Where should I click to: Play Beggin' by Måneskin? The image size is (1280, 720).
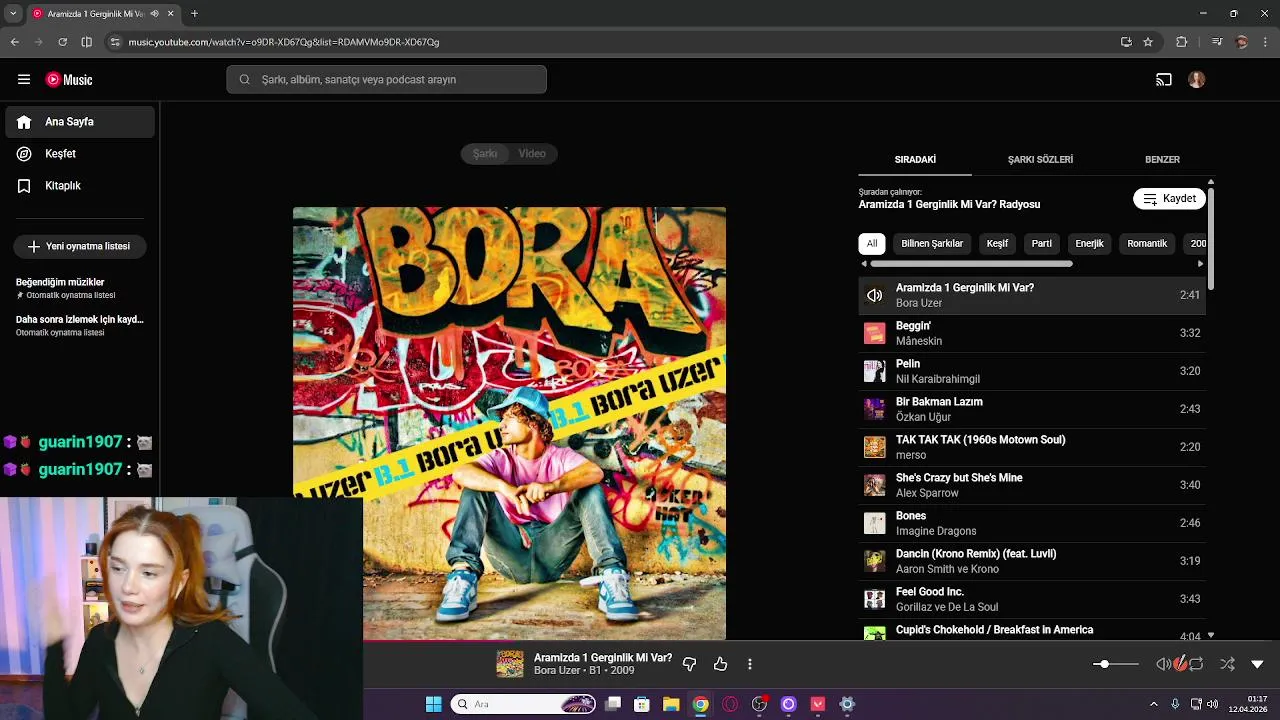tap(1032, 333)
